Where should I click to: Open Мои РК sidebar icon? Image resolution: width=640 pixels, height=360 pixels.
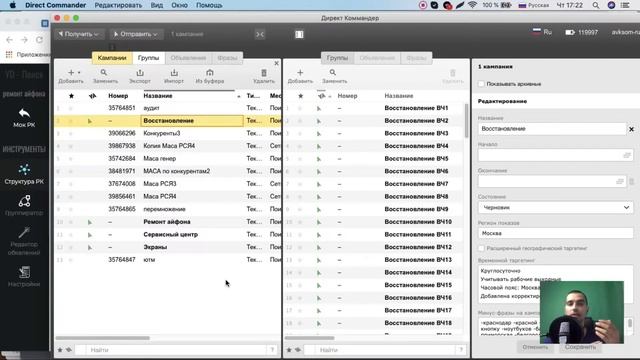(x=24, y=113)
